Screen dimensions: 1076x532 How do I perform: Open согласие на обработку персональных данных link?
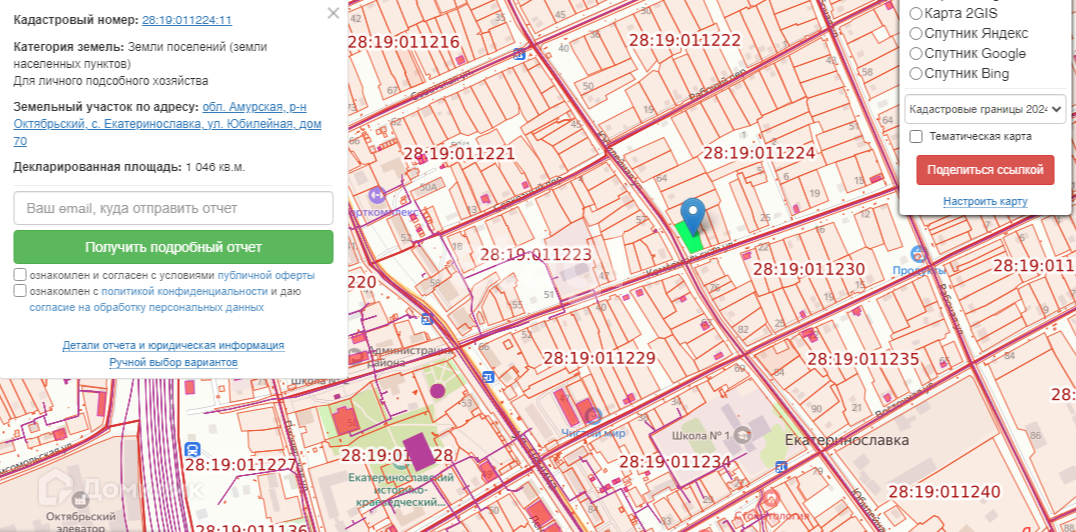(147, 308)
